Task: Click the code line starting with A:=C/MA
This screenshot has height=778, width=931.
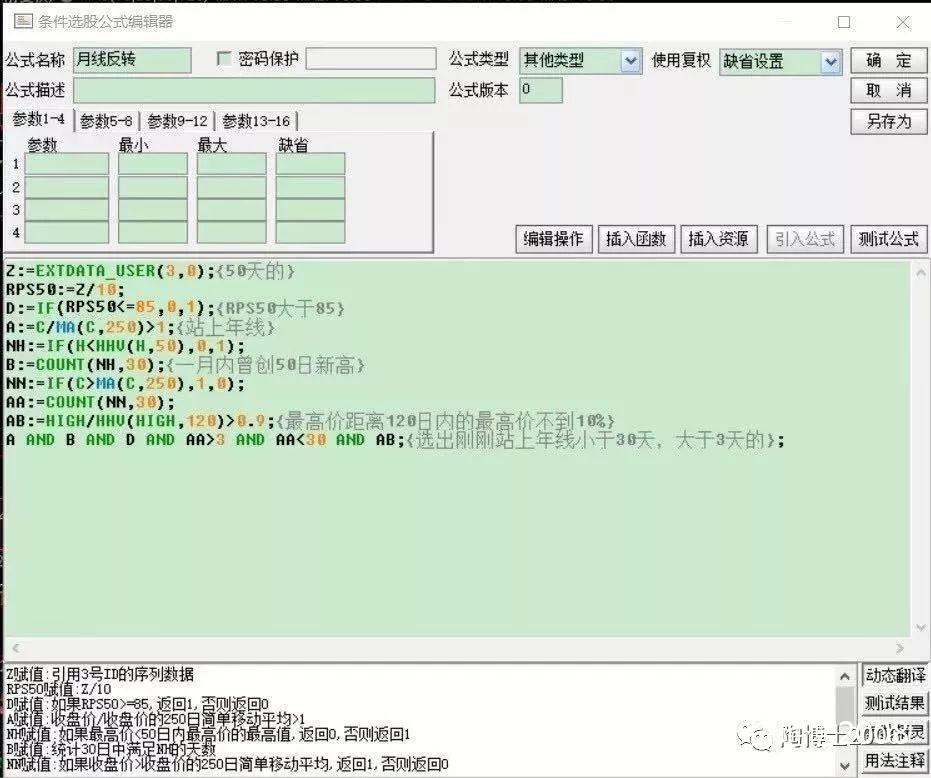Action: [140, 327]
